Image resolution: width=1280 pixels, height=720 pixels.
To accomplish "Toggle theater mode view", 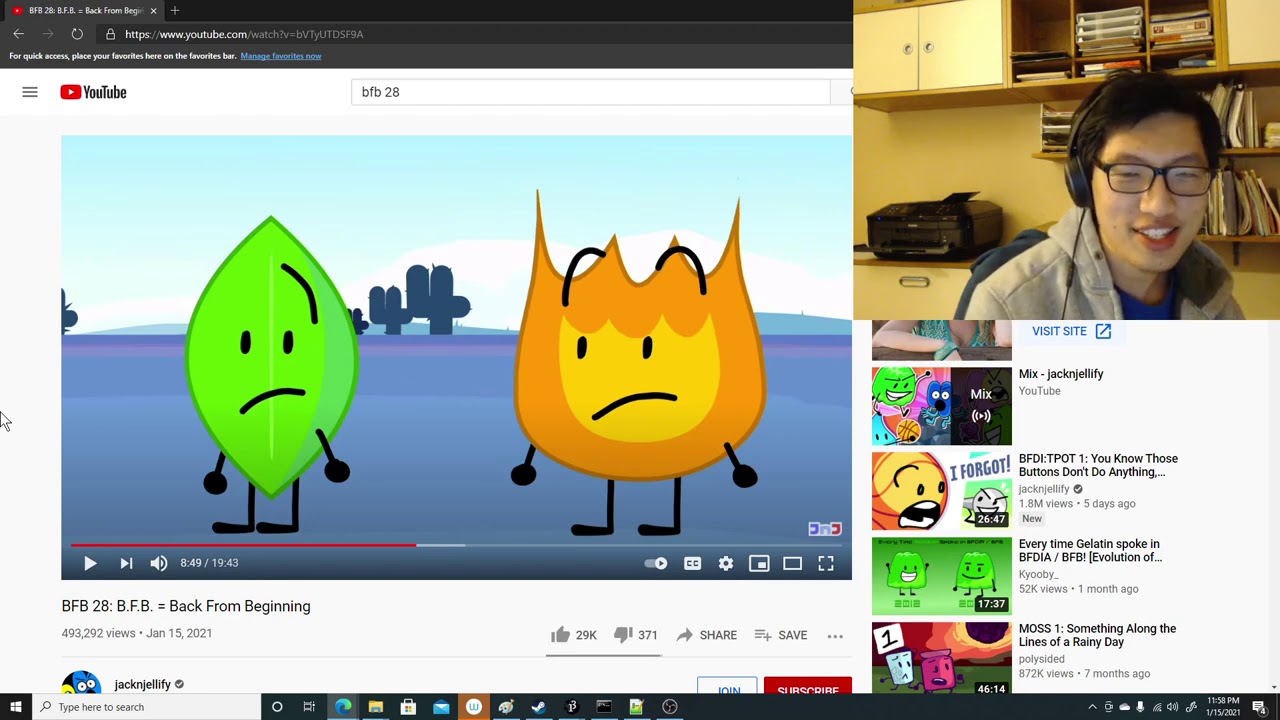I will pyautogui.click(x=792, y=564).
